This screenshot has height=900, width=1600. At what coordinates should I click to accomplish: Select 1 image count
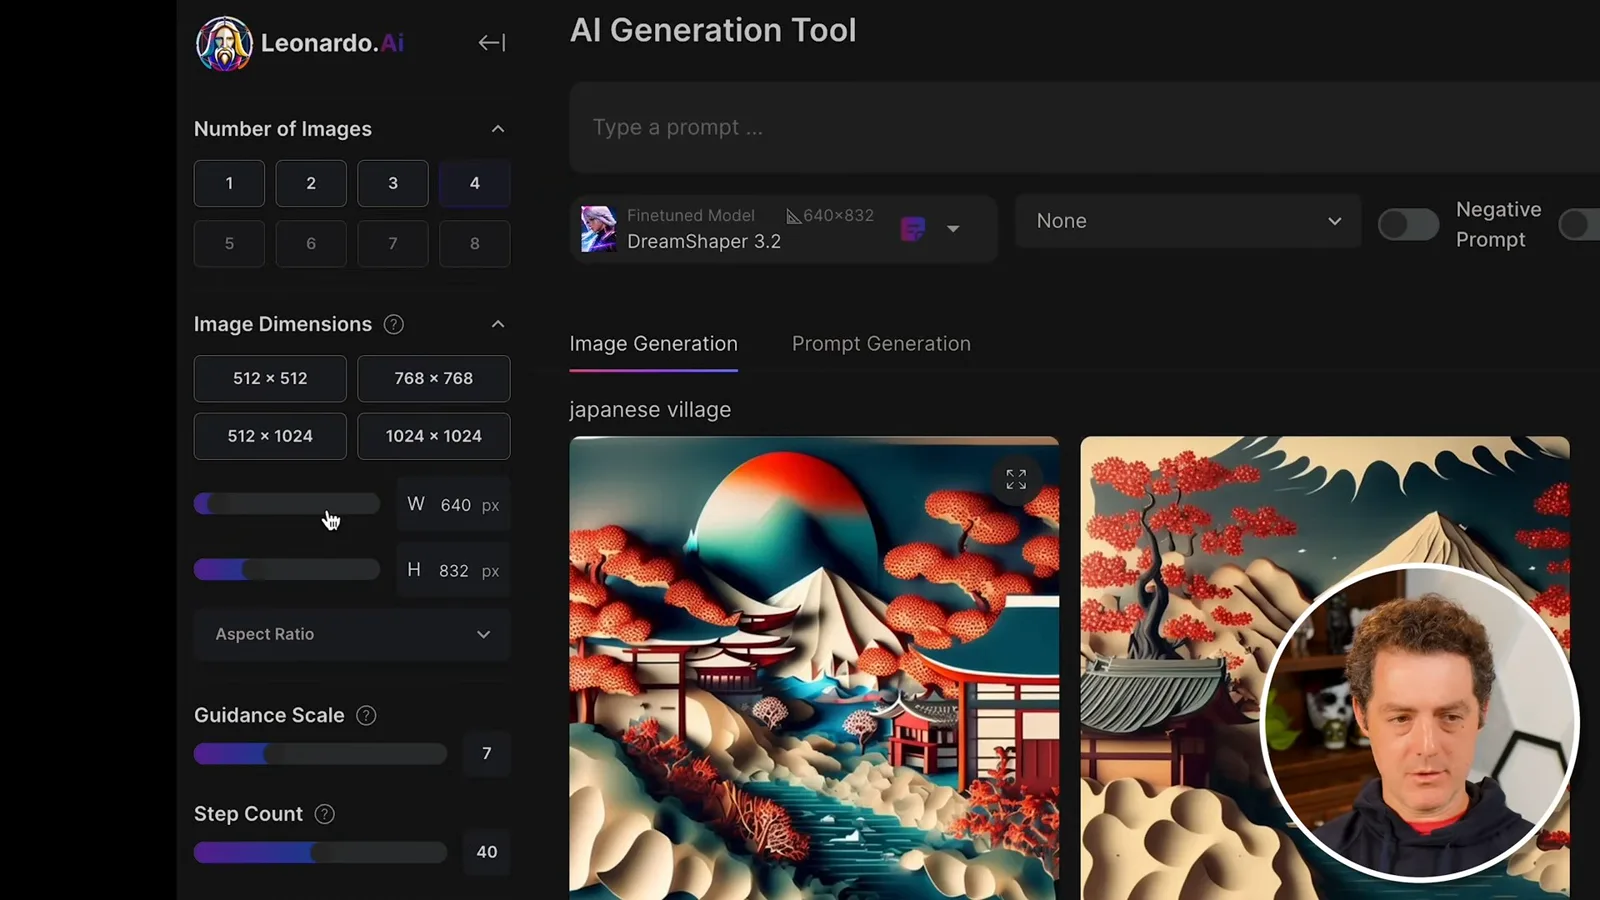pos(229,183)
